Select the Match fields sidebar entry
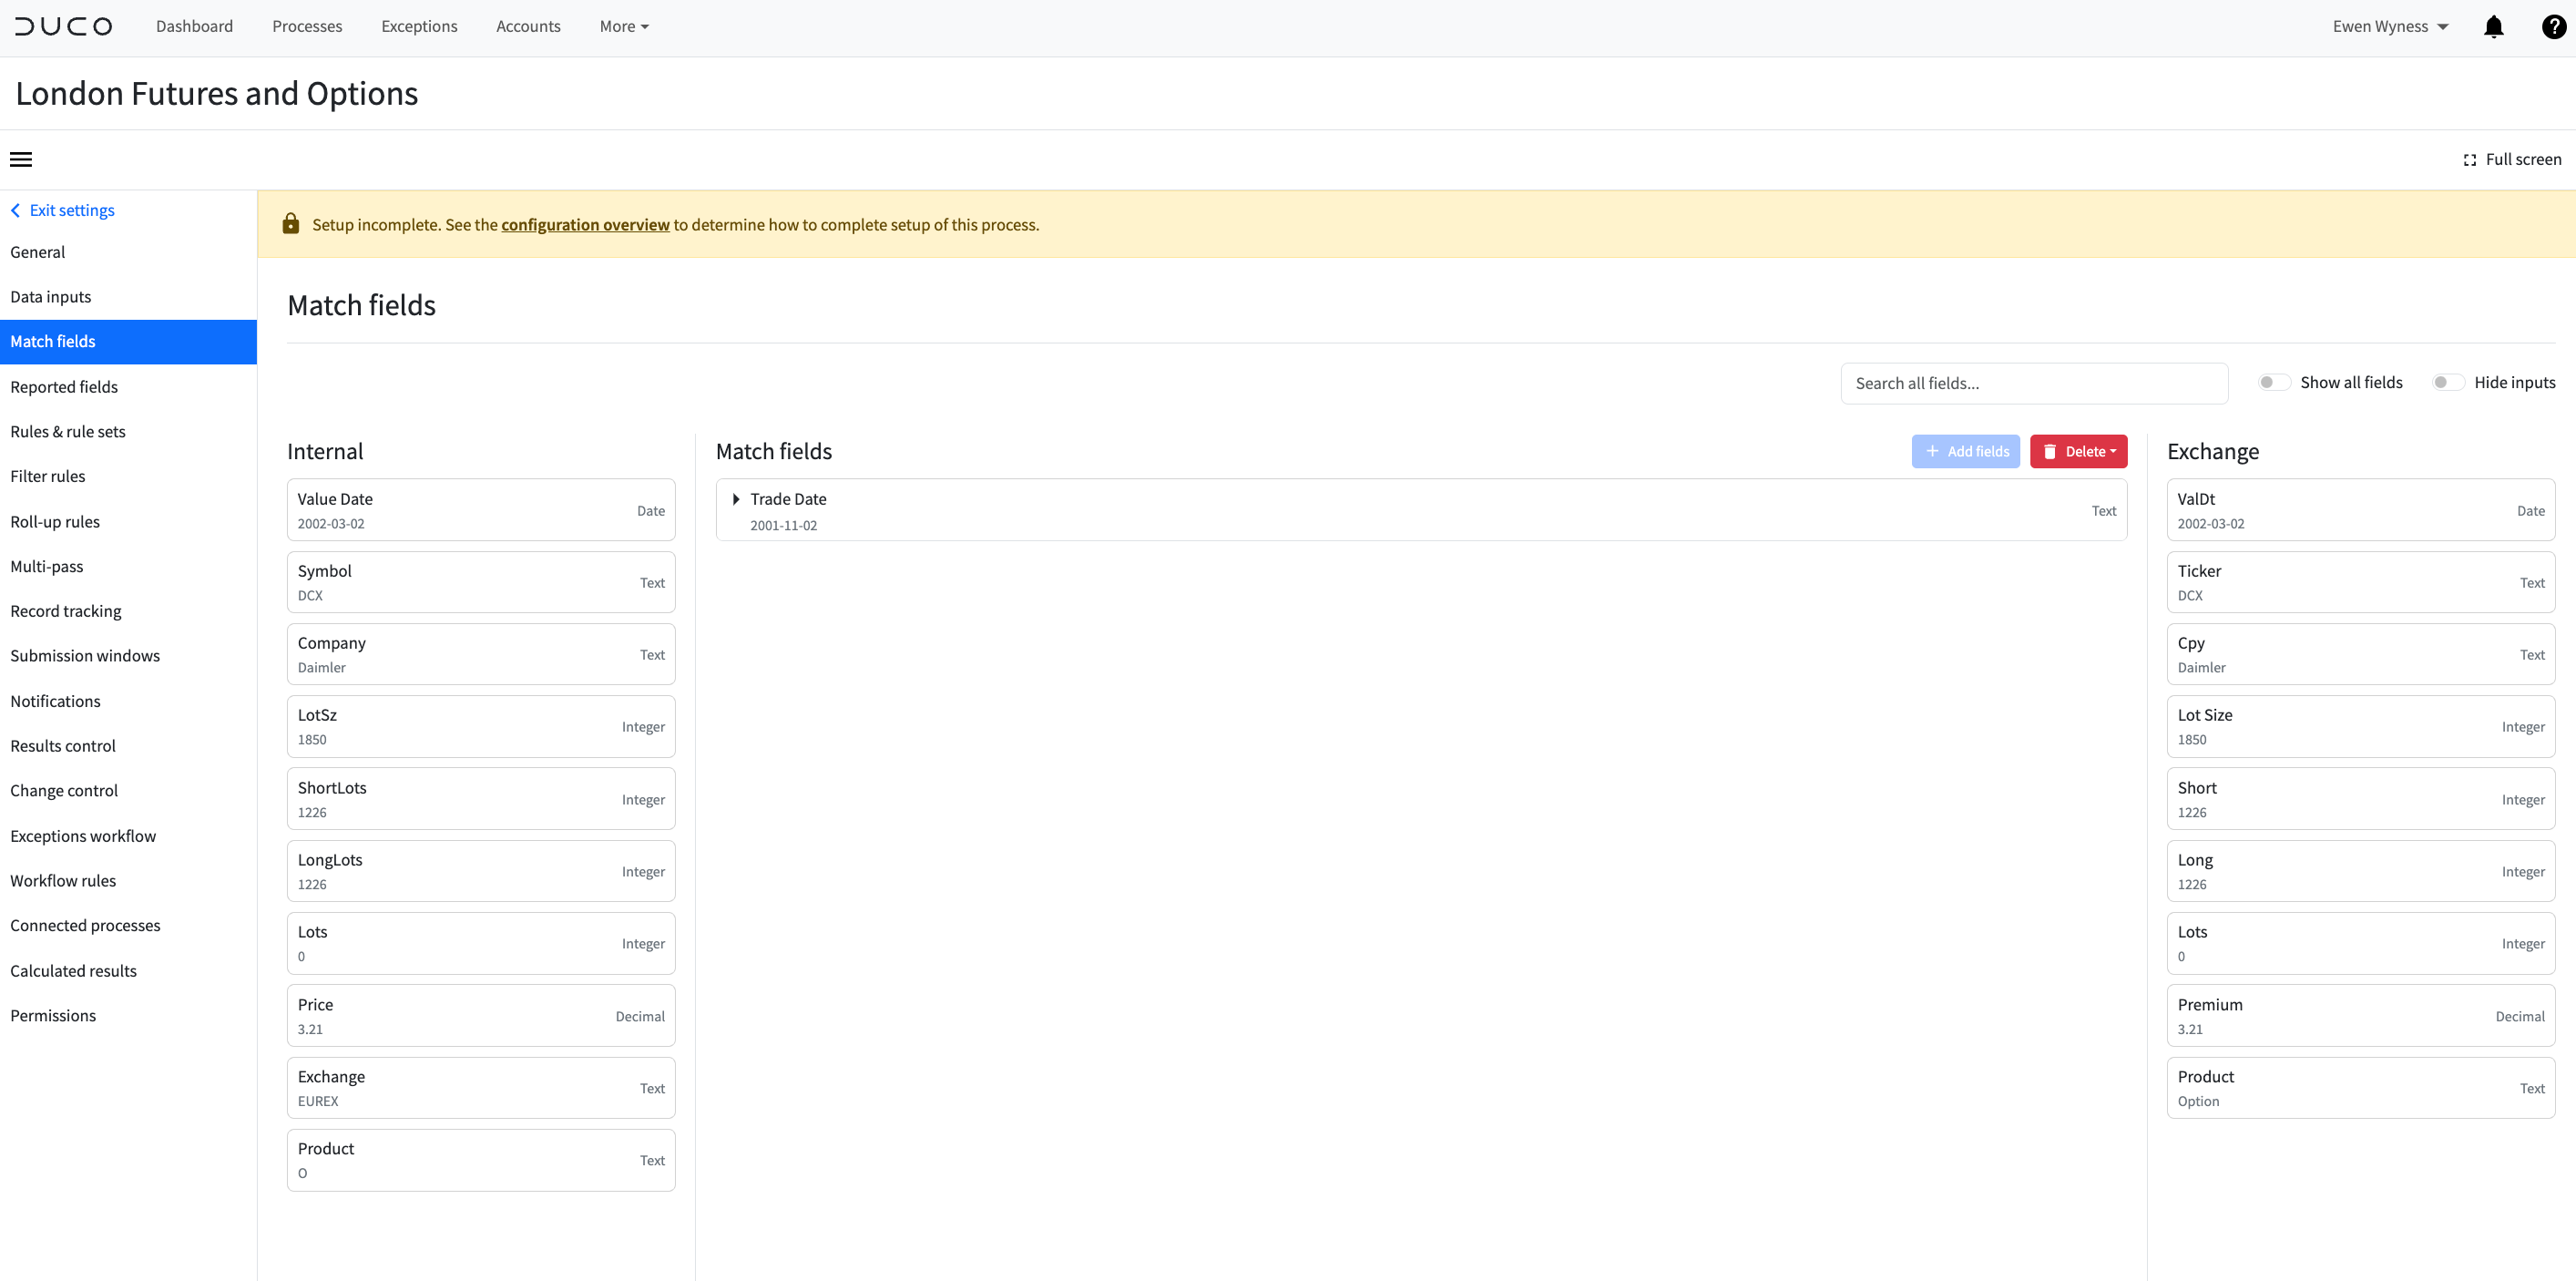 click(52, 341)
